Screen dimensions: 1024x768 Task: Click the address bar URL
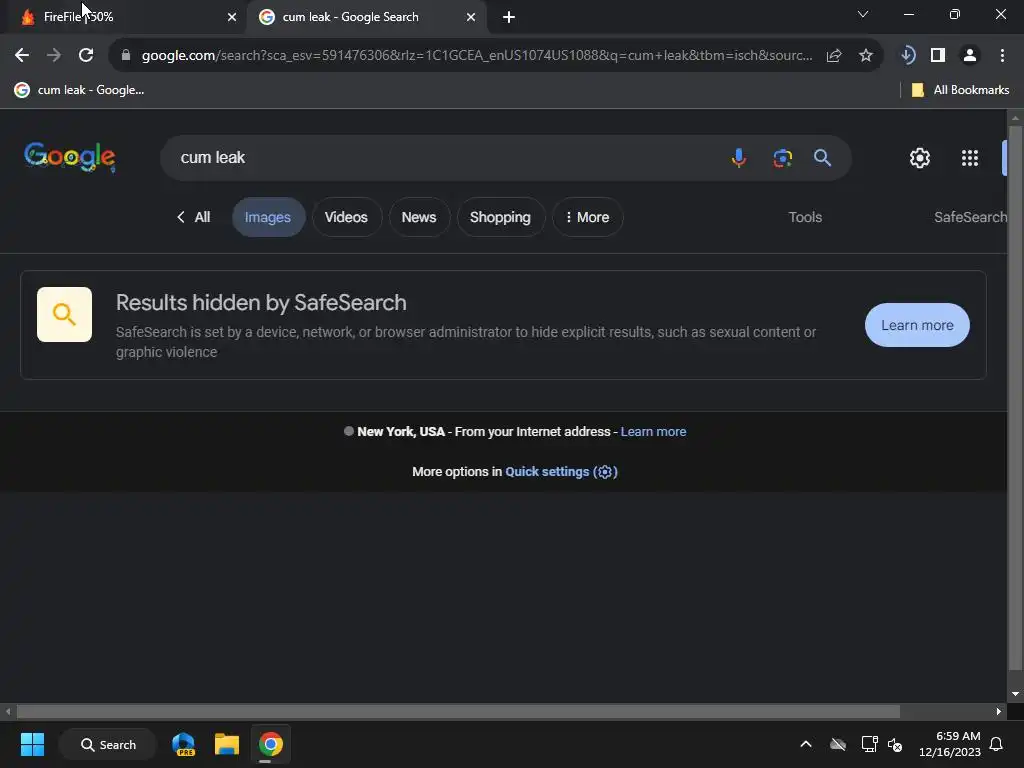coord(477,56)
